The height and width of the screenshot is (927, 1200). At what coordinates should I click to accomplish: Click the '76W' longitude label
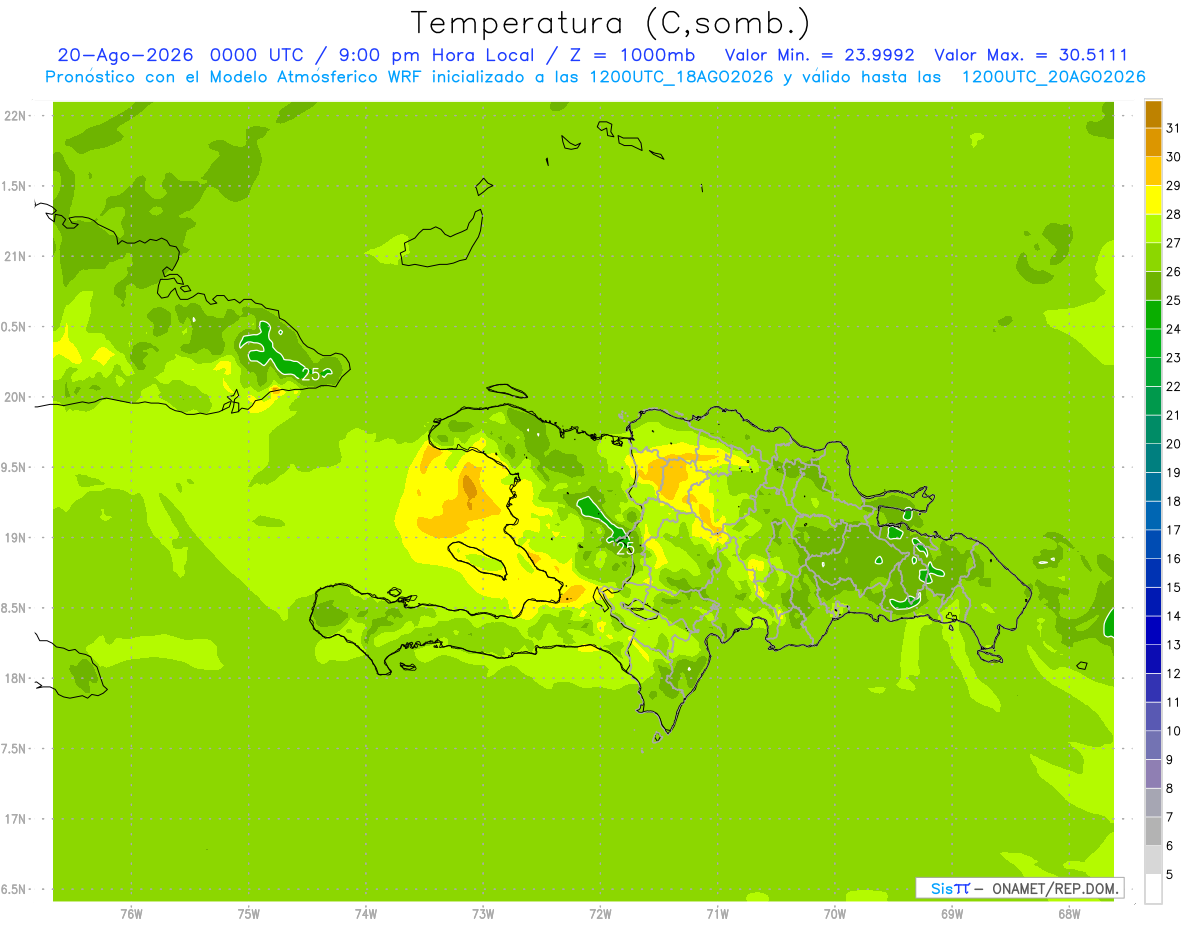(x=132, y=913)
